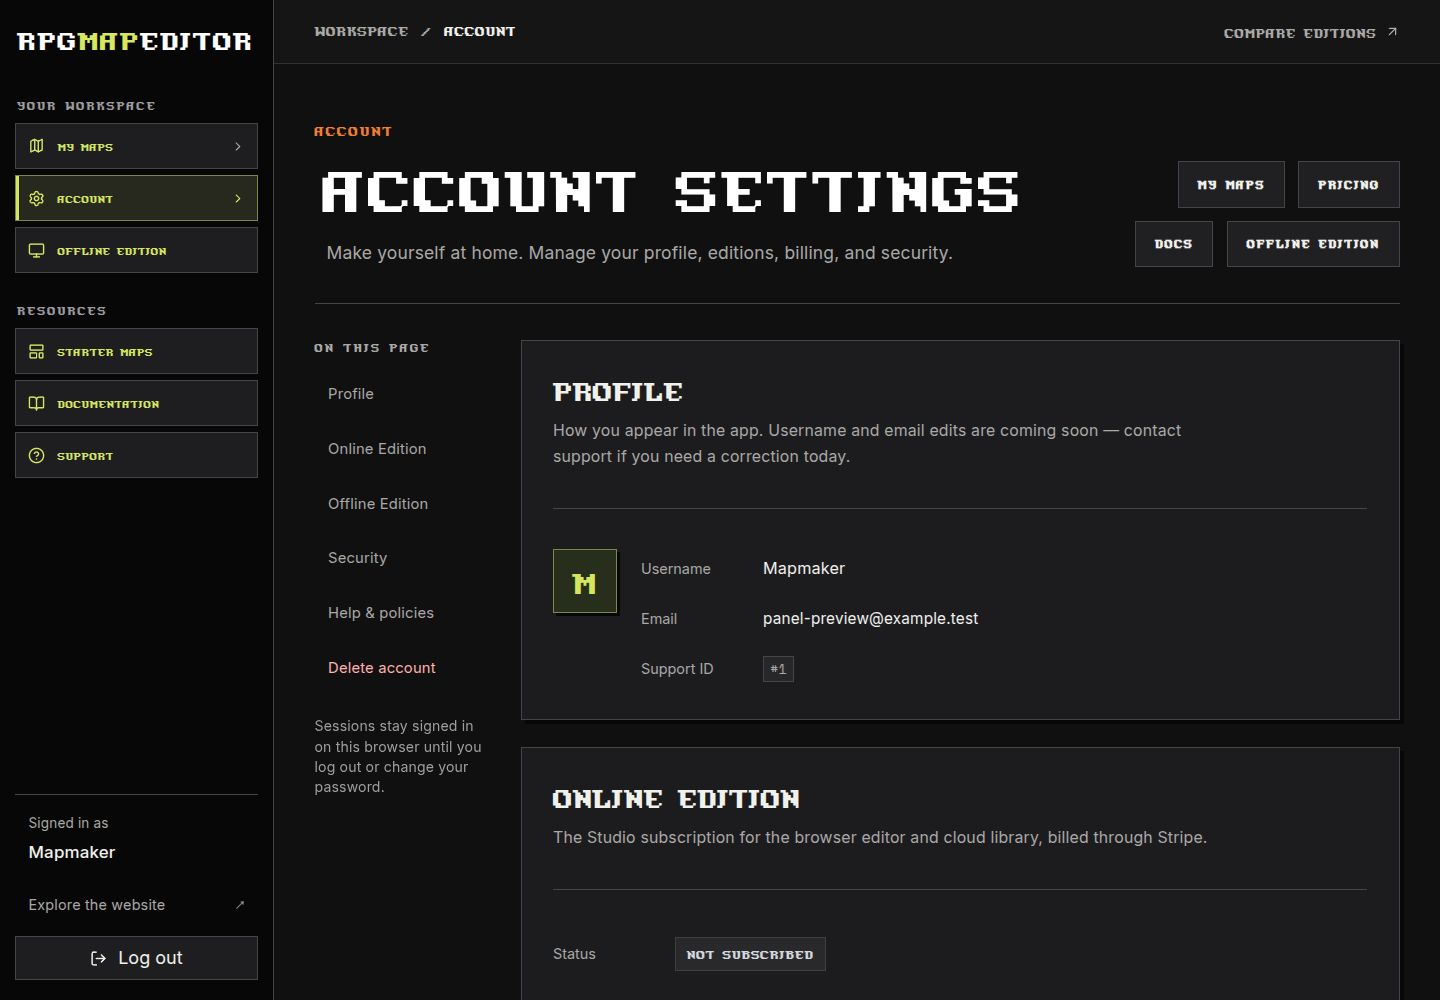This screenshot has width=1440, height=1000.
Task: Open Starter Maps in the sidebar
Action: pyautogui.click(x=136, y=351)
